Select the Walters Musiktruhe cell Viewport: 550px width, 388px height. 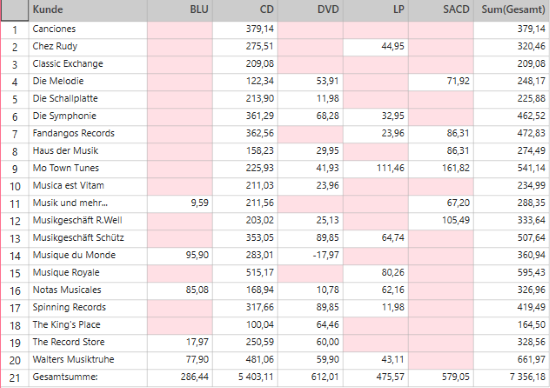tap(88, 360)
